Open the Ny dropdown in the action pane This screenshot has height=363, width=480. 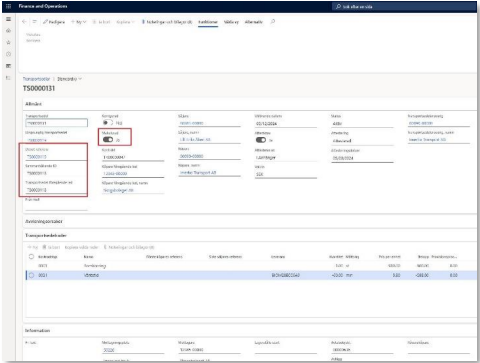[x=78, y=22]
